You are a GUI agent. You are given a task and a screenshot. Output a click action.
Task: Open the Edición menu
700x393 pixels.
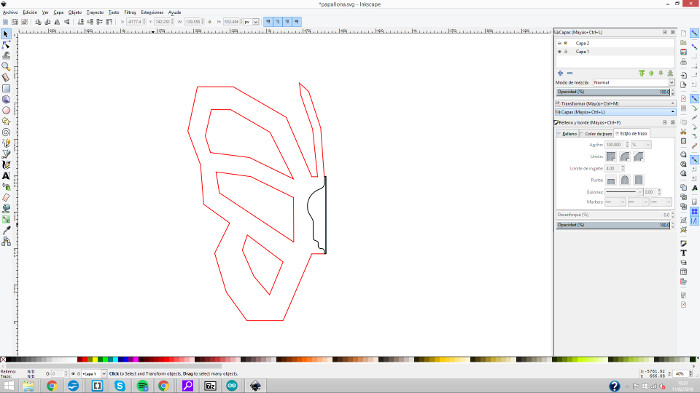pyautogui.click(x=30, y=13)
